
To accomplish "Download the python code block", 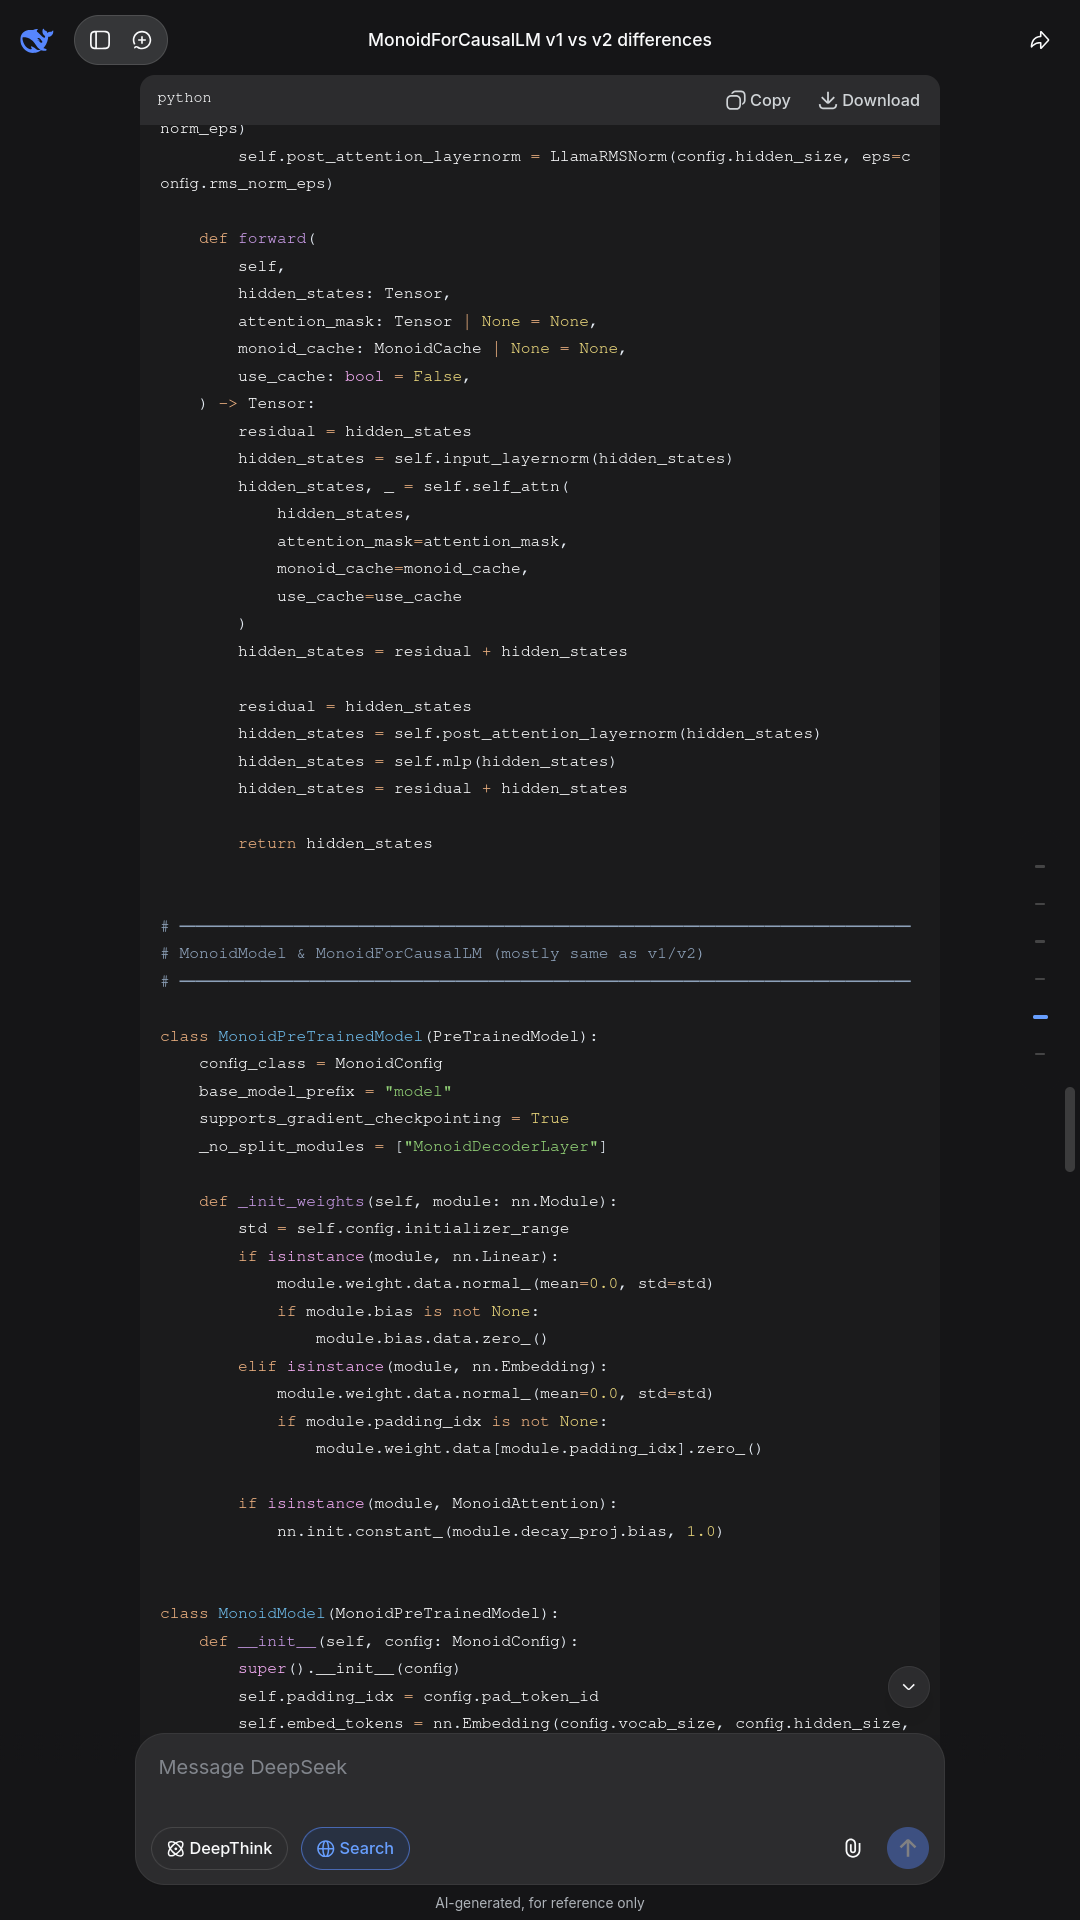I will [869, 100].
